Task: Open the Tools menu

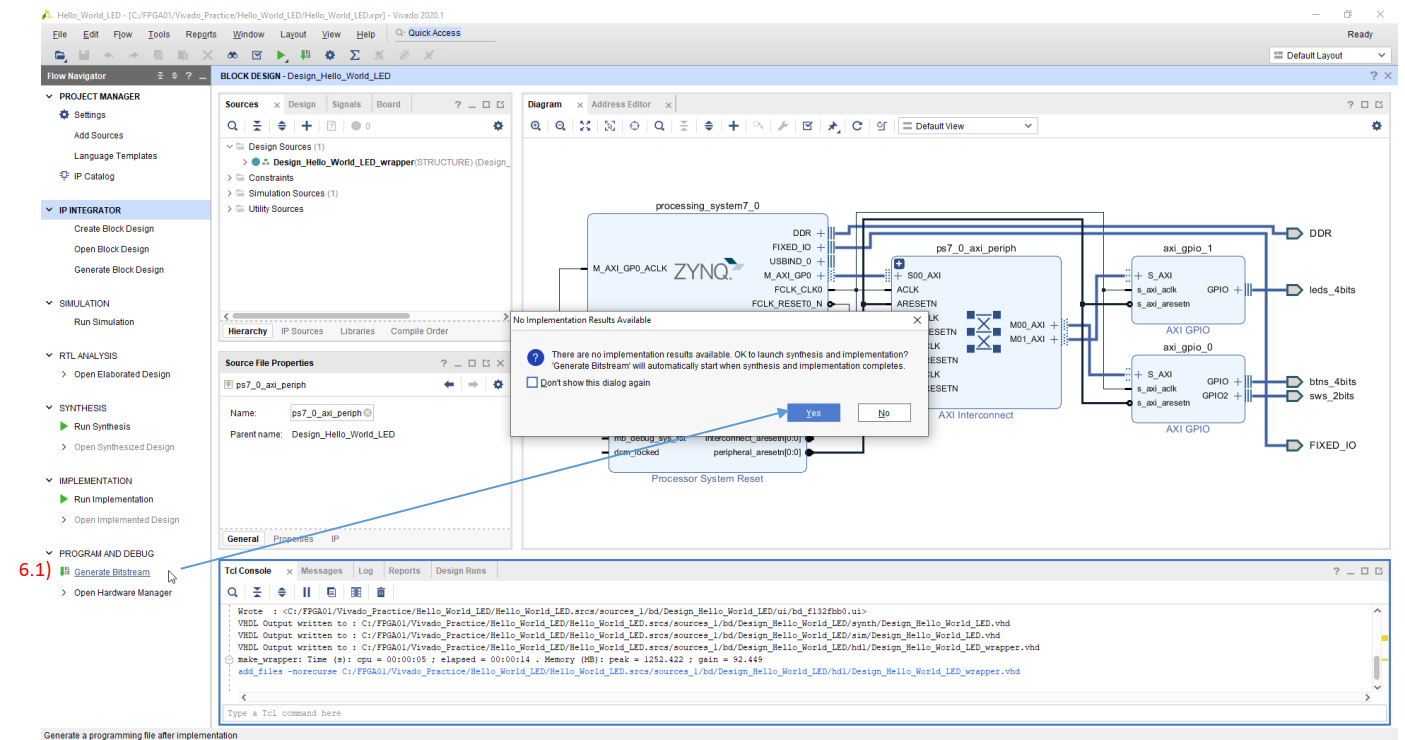Action: (159, 34)
